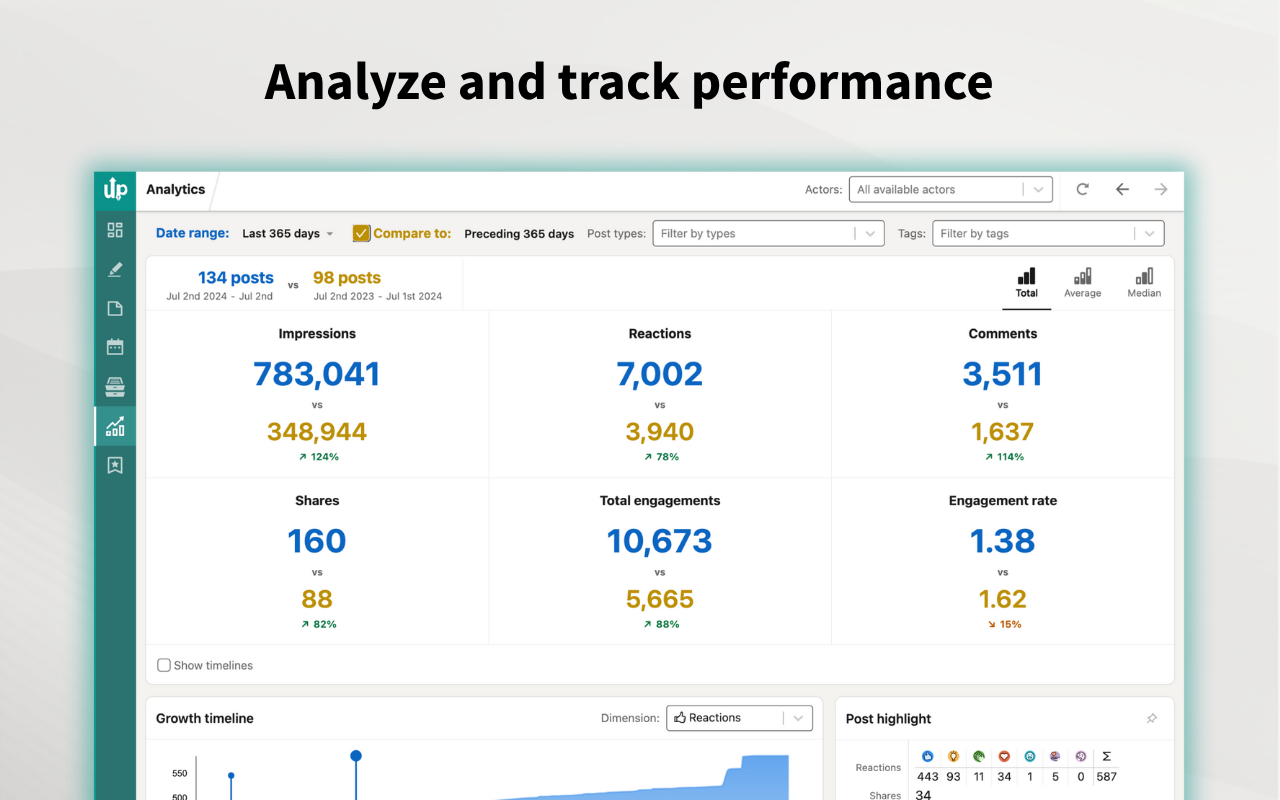The width and height of the screenshot is (1280, 800).
Task: Open the compose pencil icon in sidebar
Action: point(115,269)
